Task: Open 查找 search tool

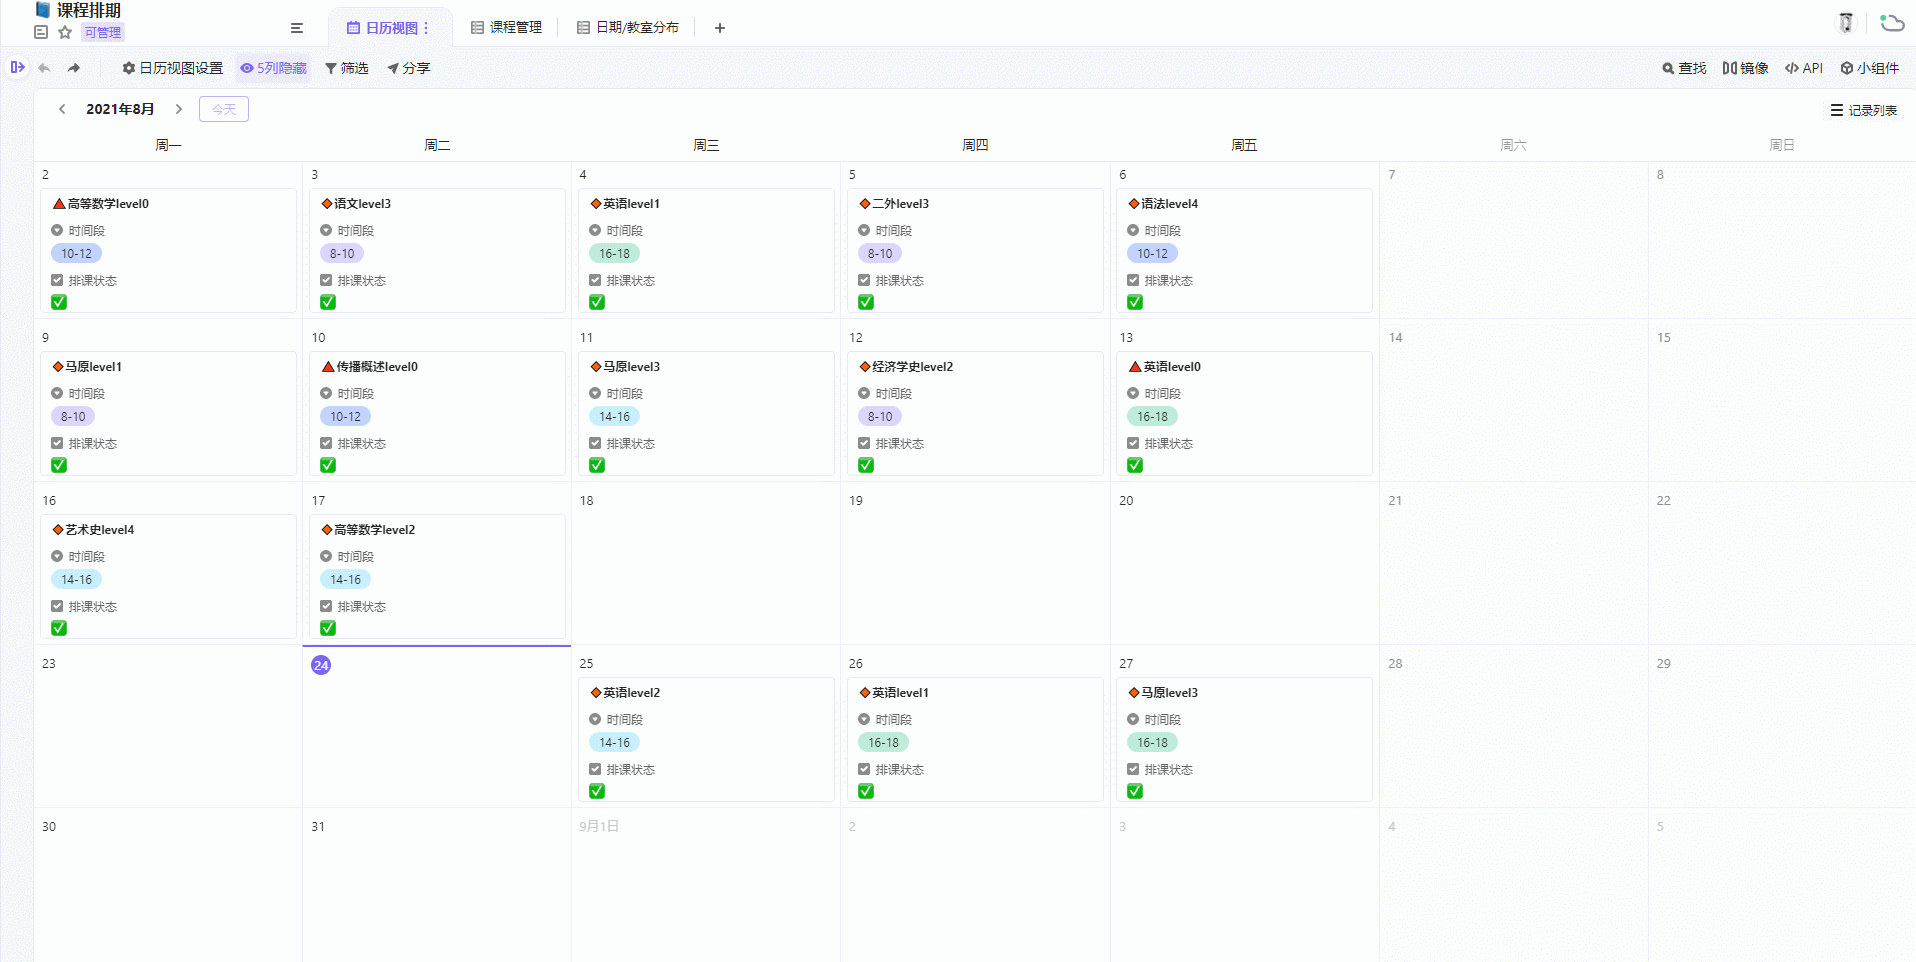Action: [1684, 68]
